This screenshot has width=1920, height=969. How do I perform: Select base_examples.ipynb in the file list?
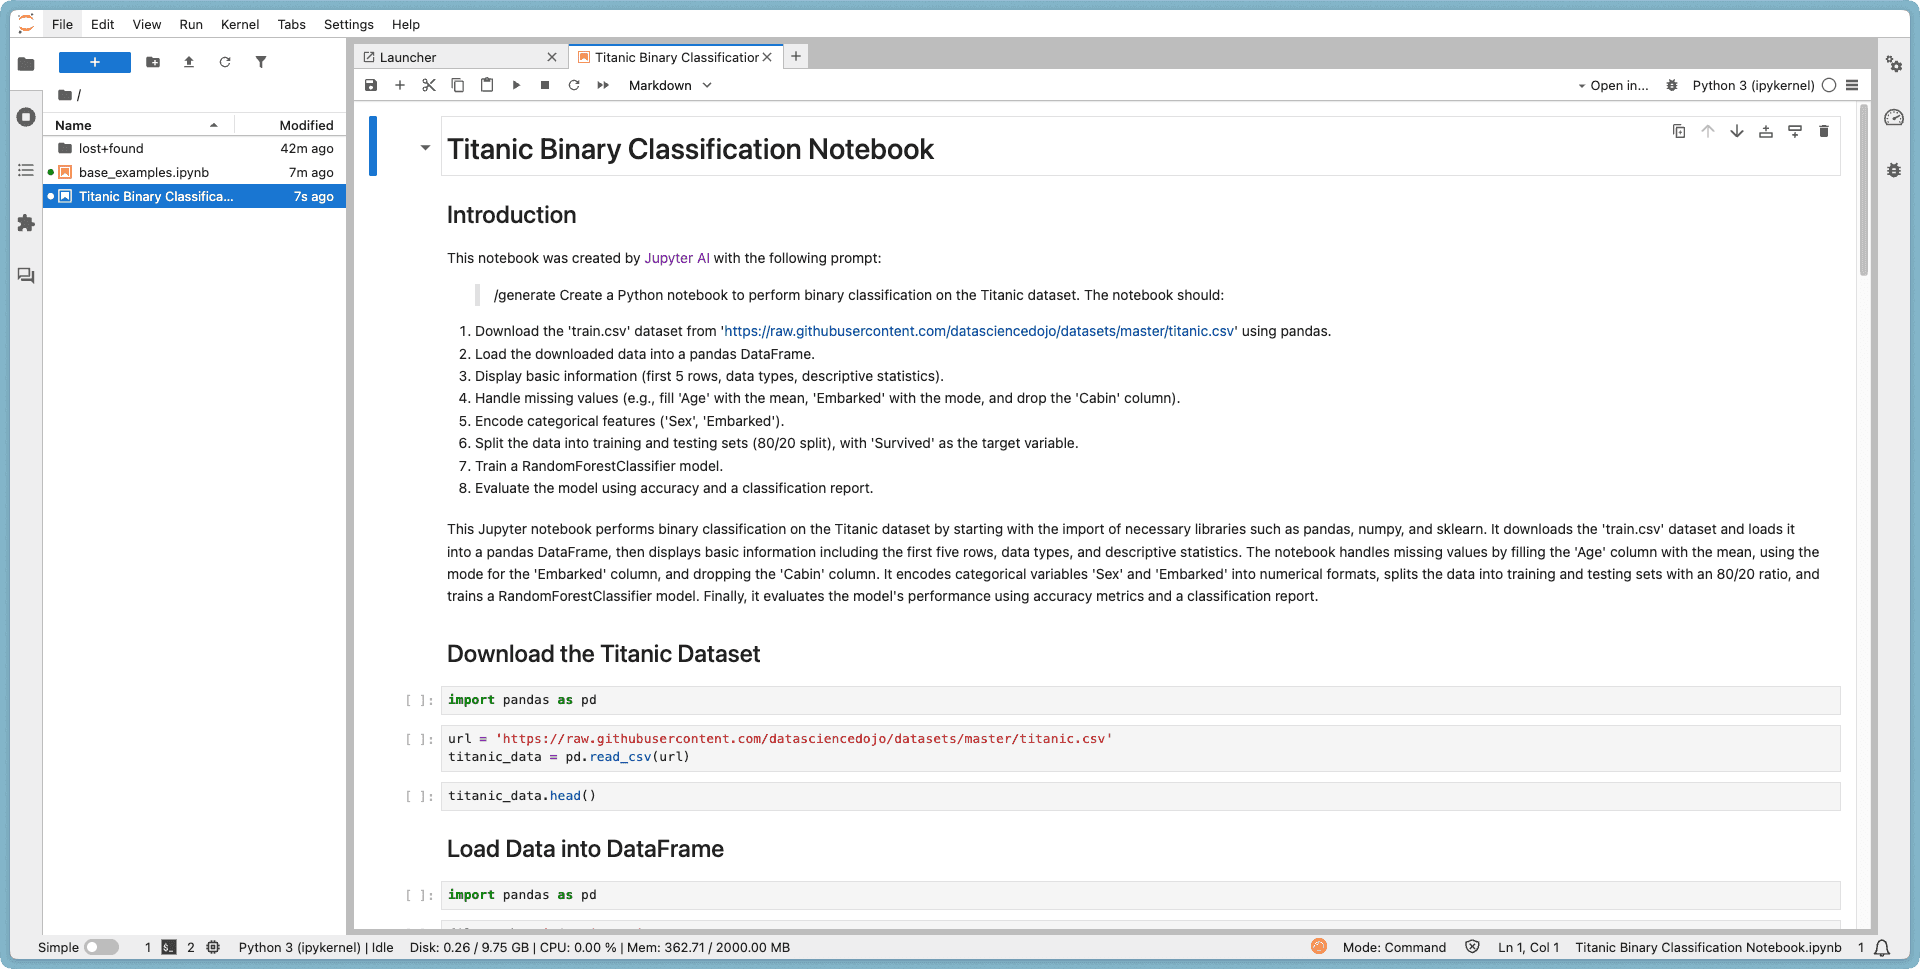tap(195, 172)
